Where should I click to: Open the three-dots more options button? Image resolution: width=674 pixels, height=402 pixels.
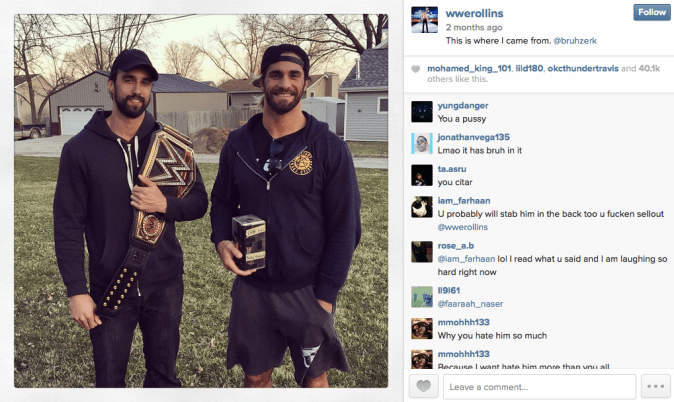656,386
